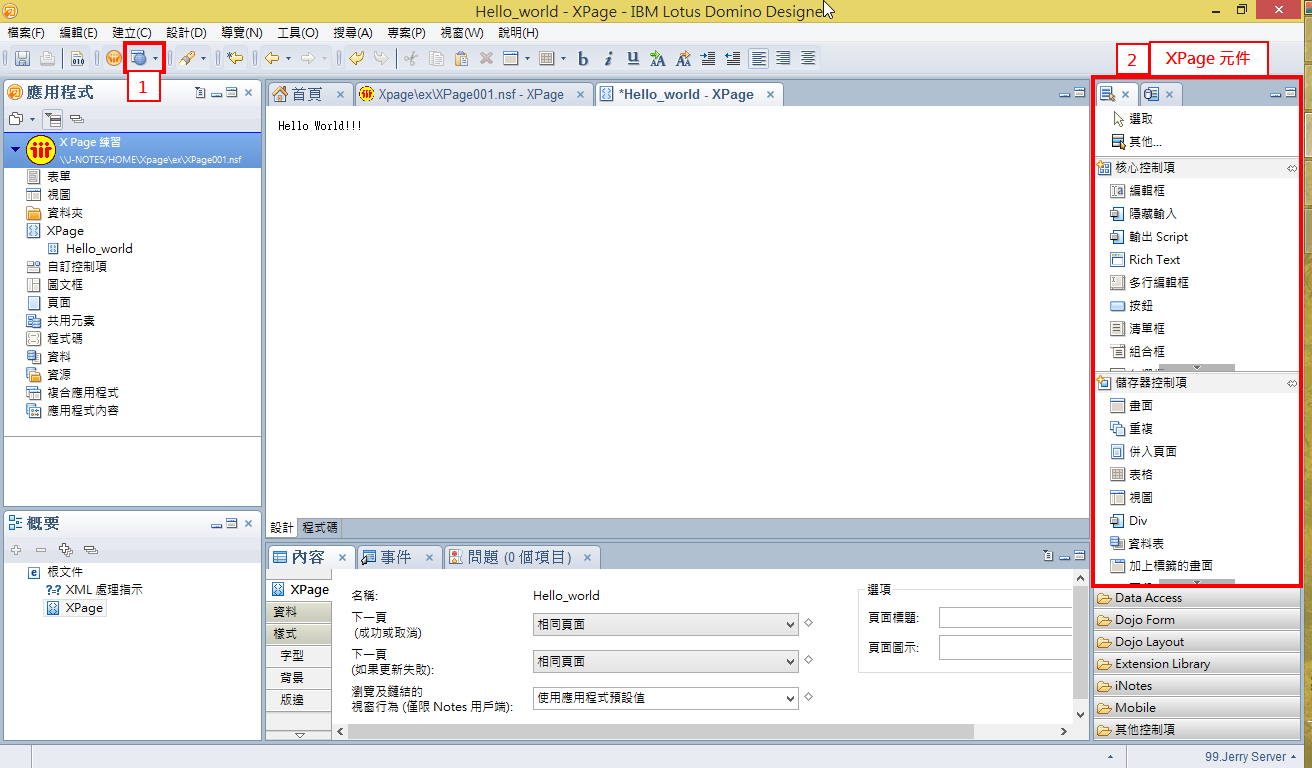Screen dimensions: 1312x768
Task: Toggle the tree view icon in 應用程式 toolbar
Action: [54, 119]
